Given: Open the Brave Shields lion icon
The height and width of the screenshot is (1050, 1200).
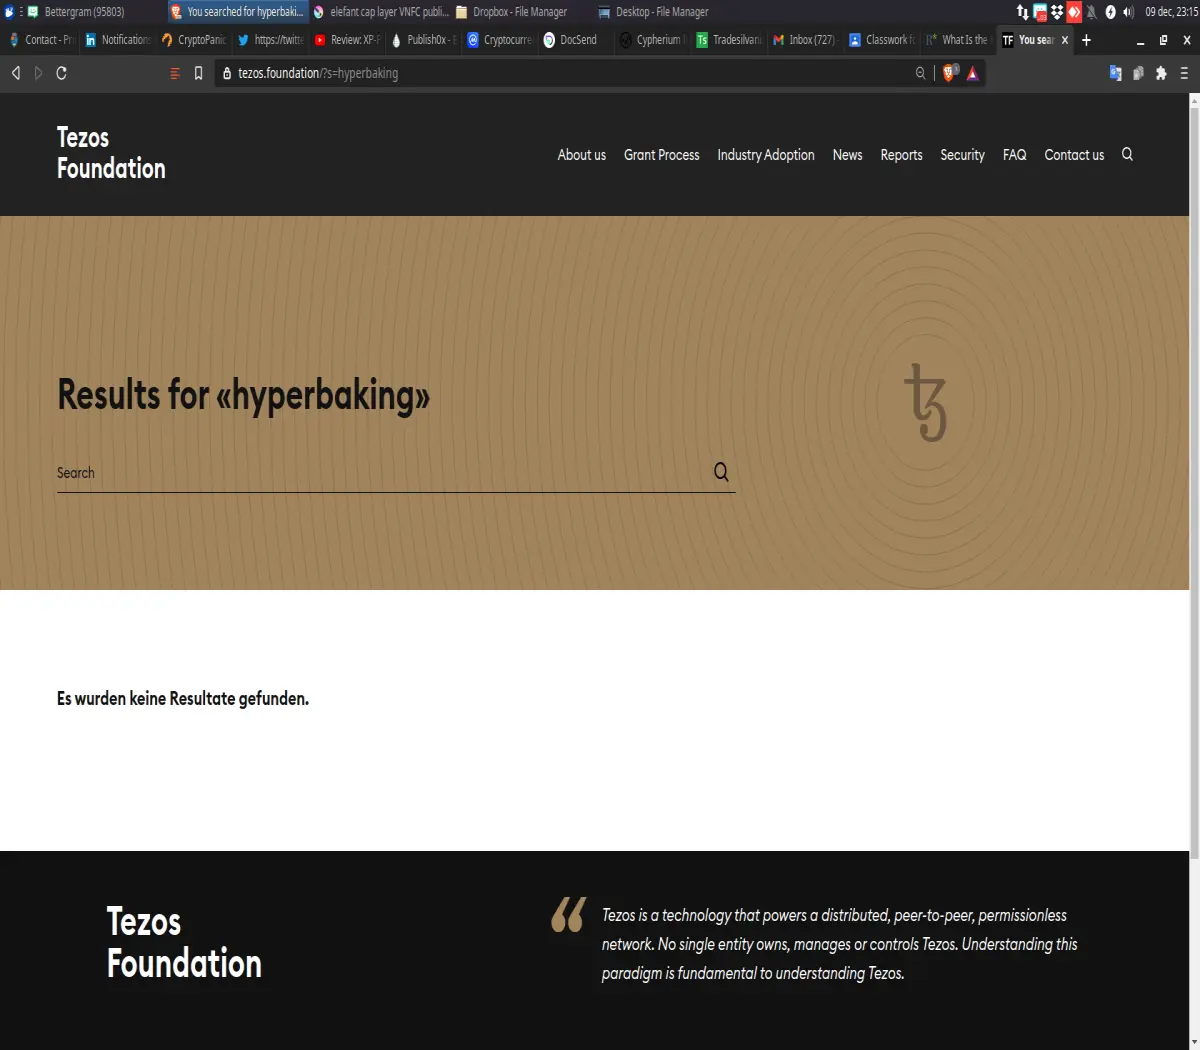Looking at the screenshot, I should point(950,73).
